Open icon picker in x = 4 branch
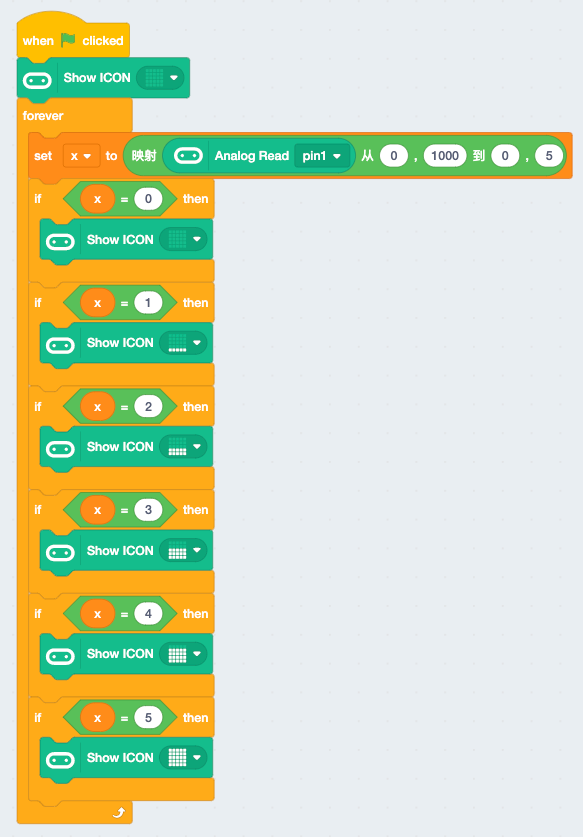Viewport: 583px width, 837px height. pos(183,654)
